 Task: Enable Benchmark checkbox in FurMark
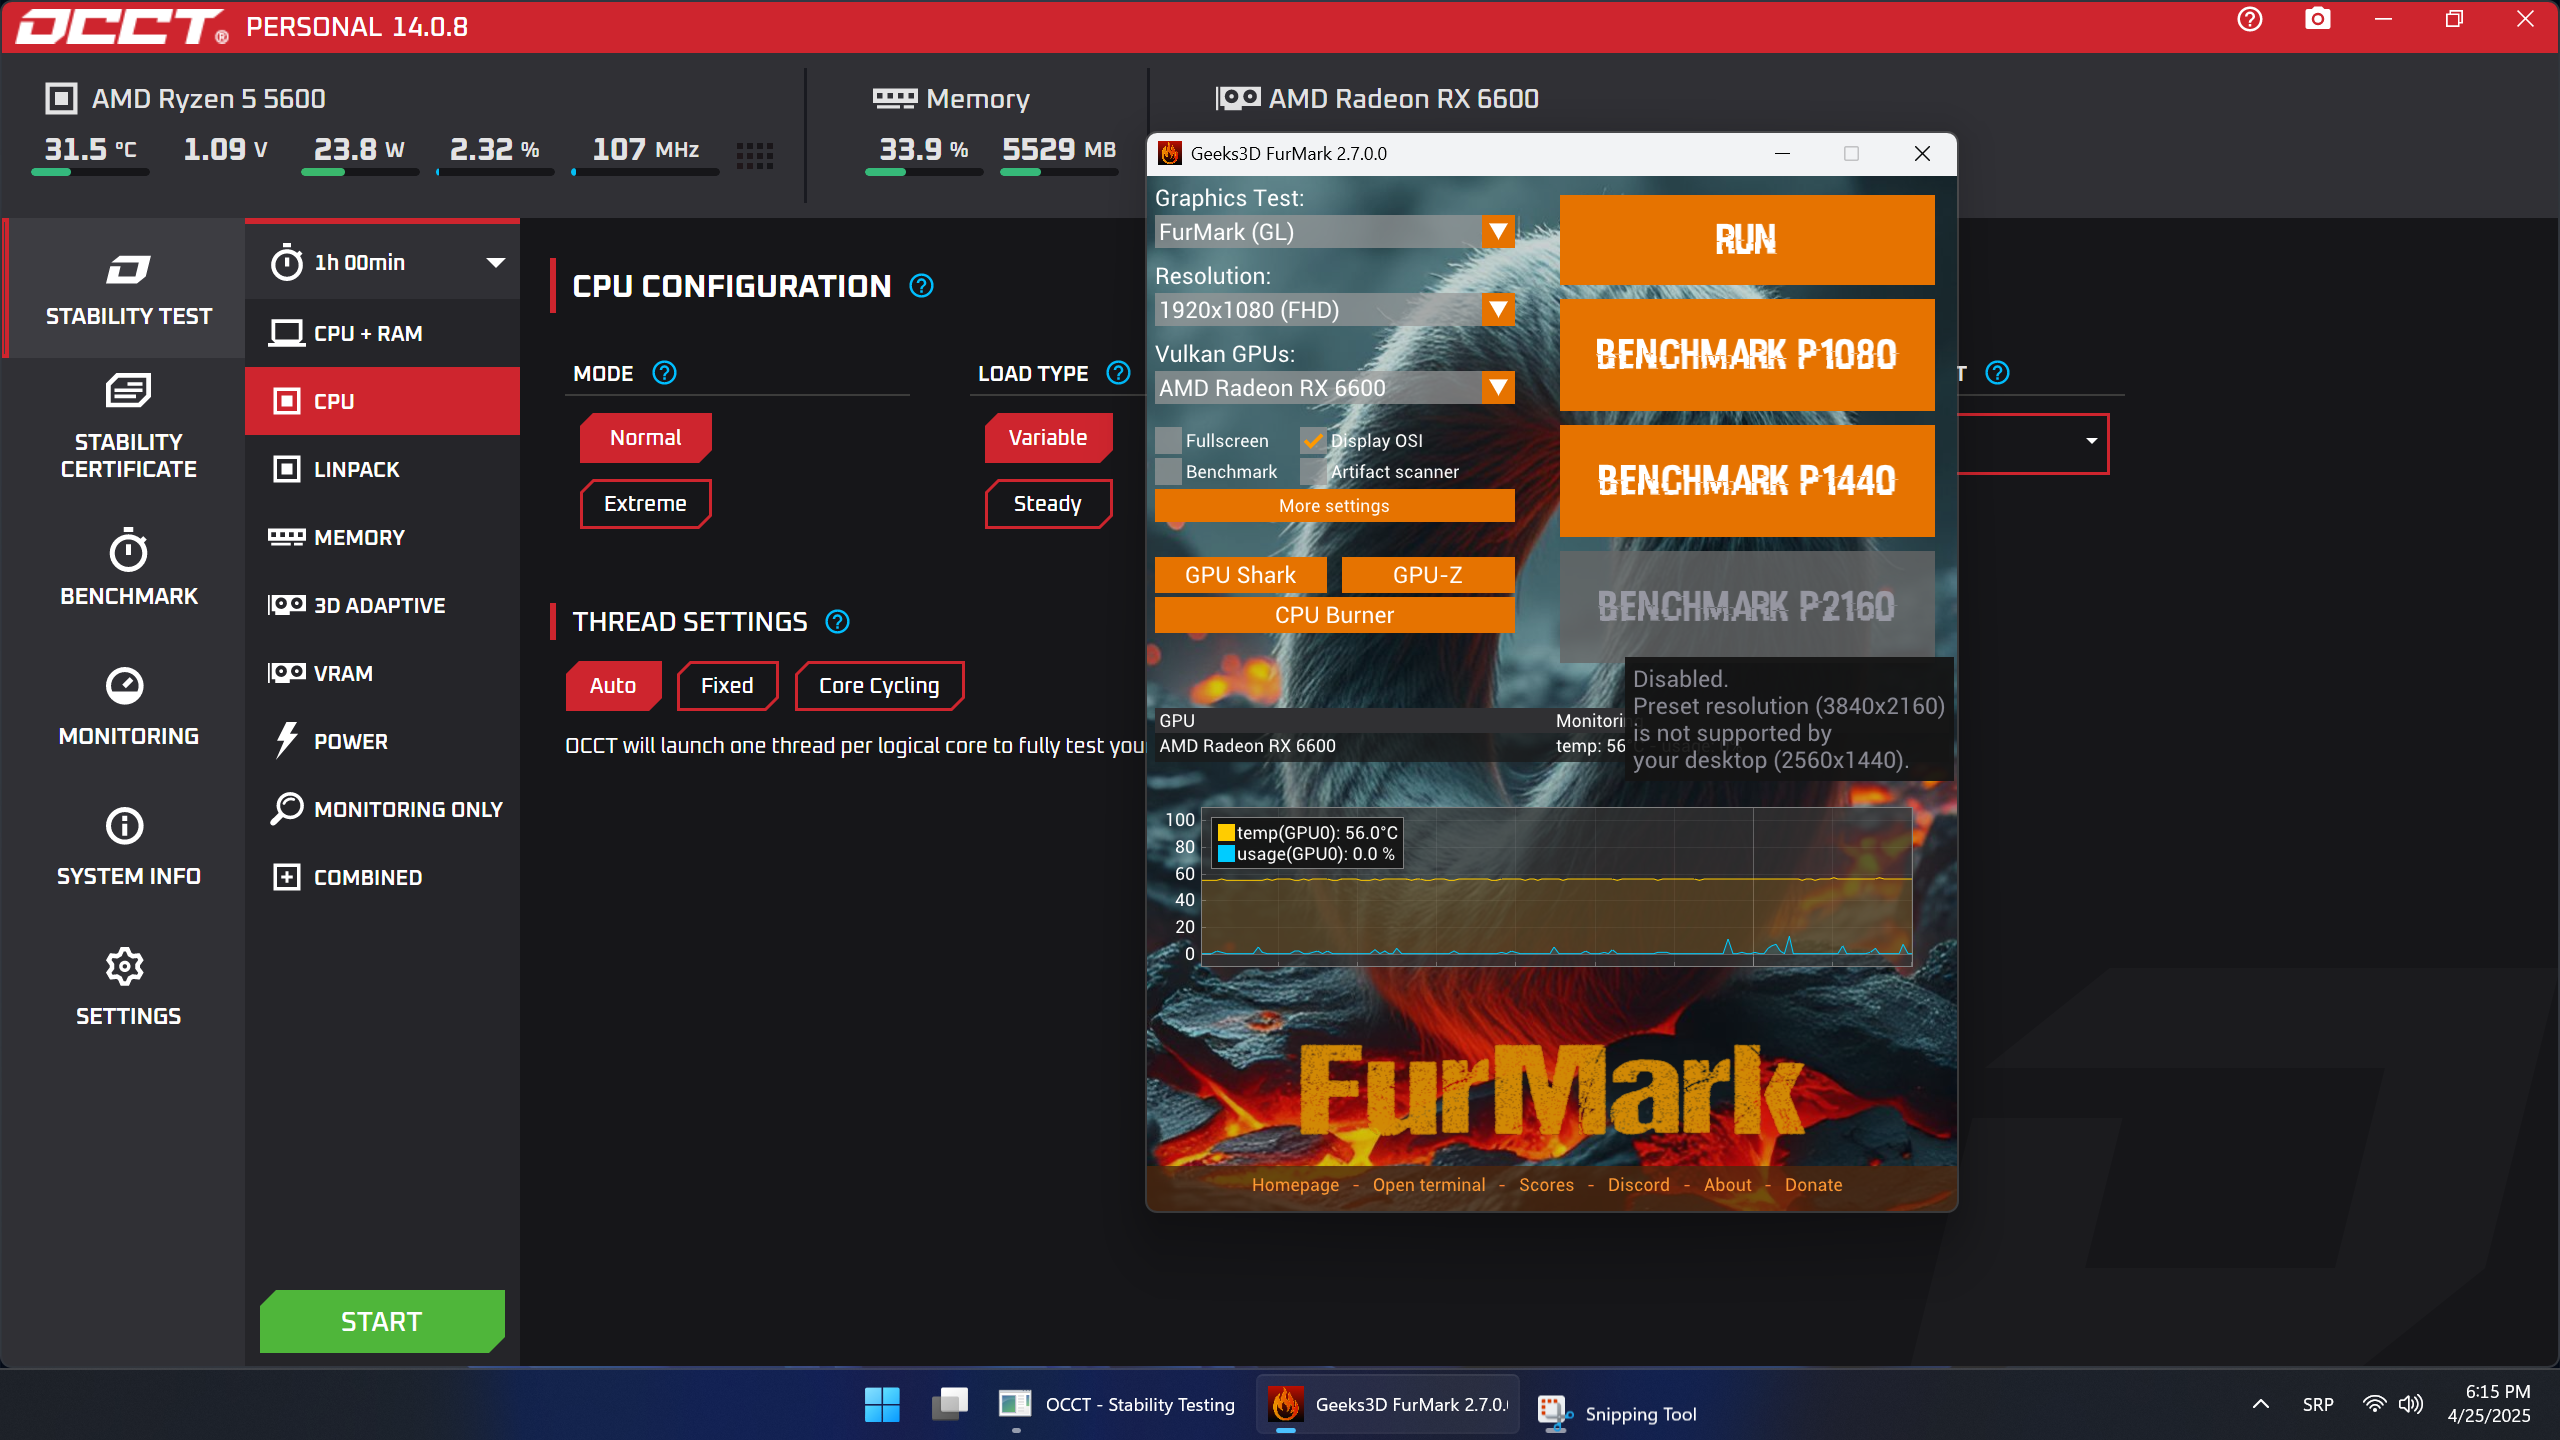(x=1168, y=471)
